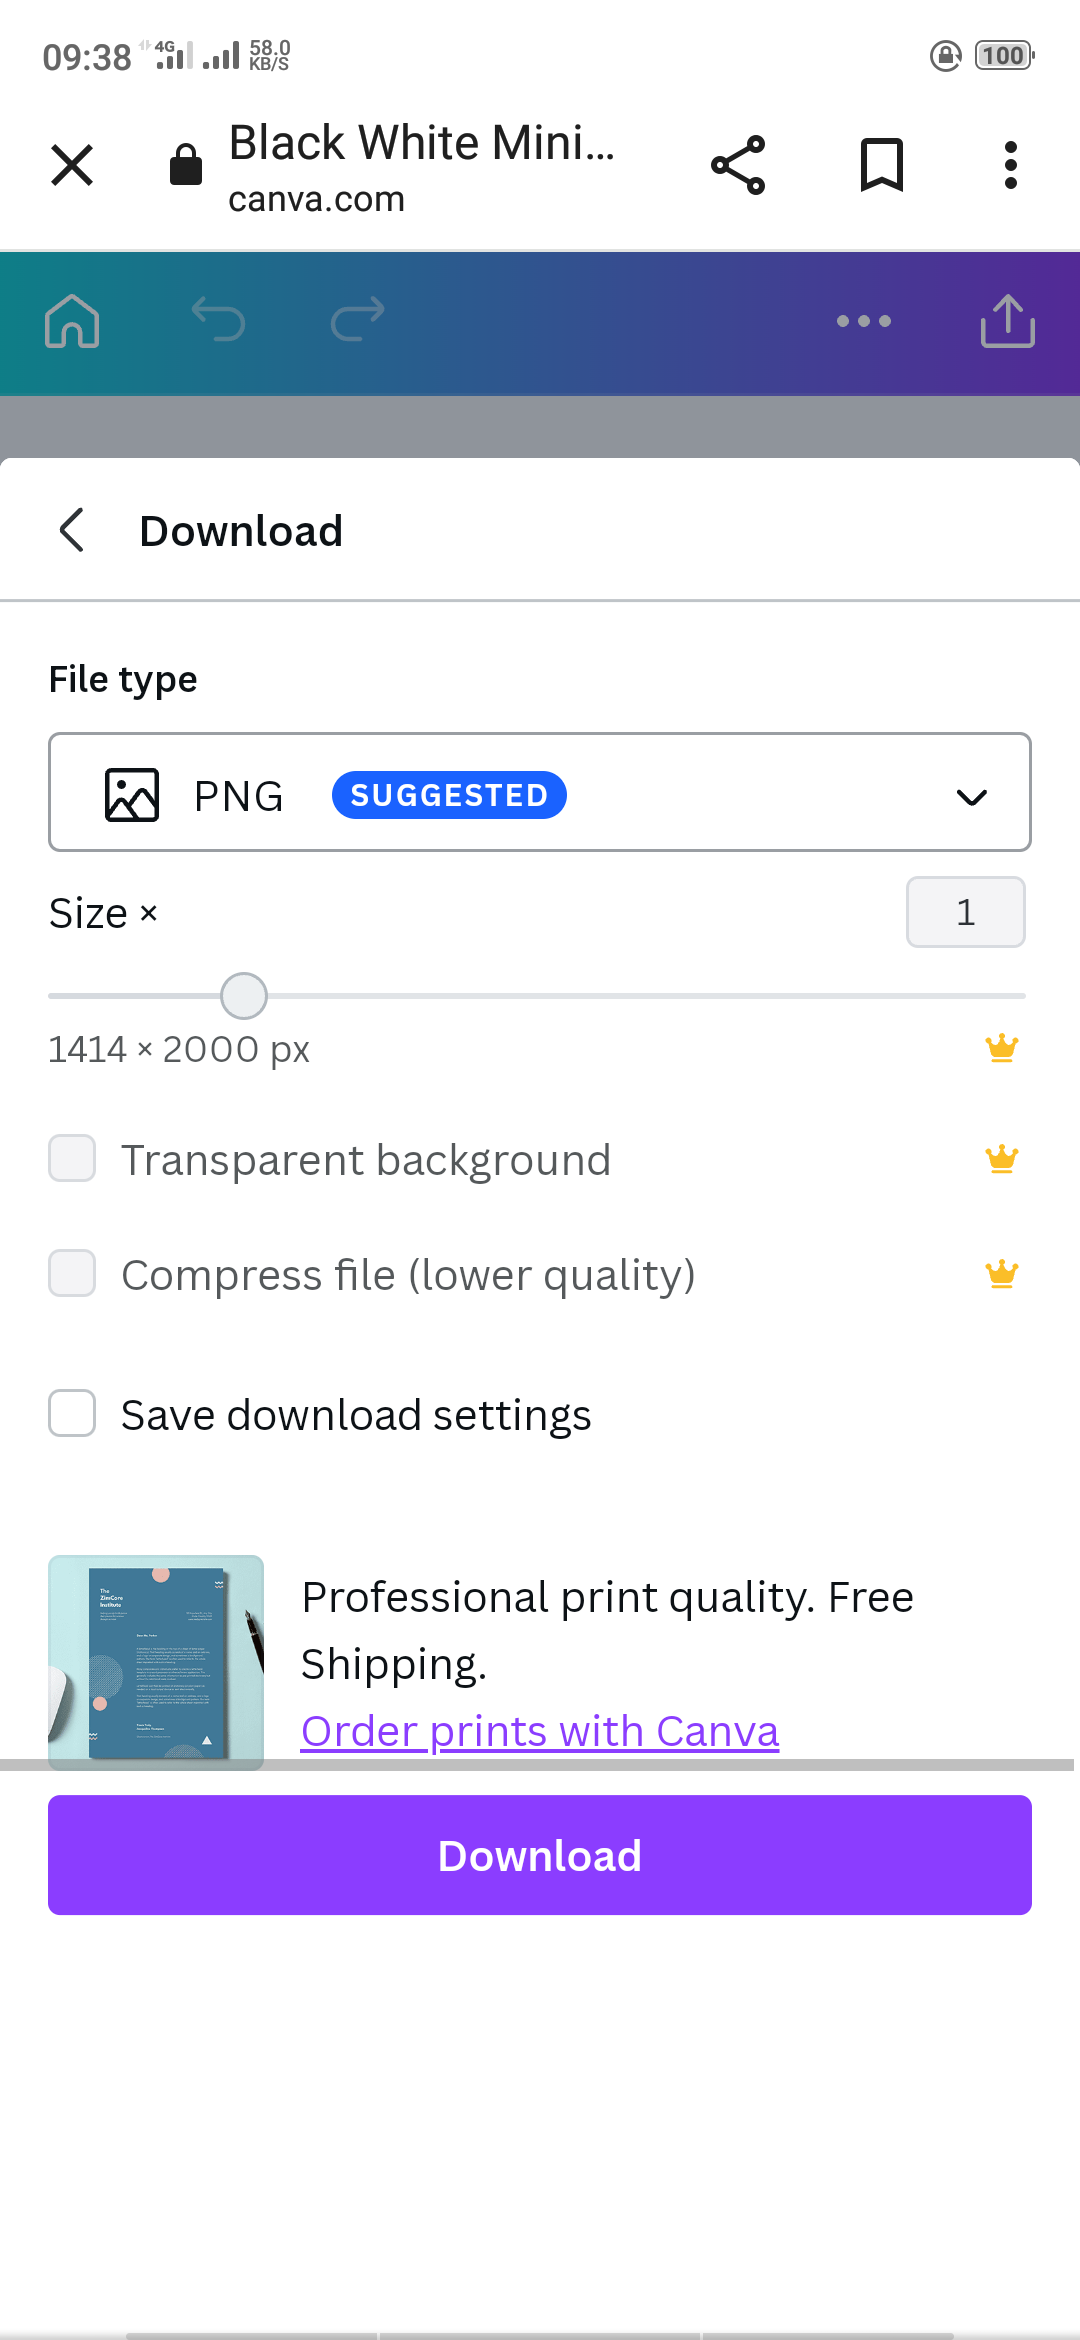
Task: Tap the browser share icon
Action: pos(738,165)
